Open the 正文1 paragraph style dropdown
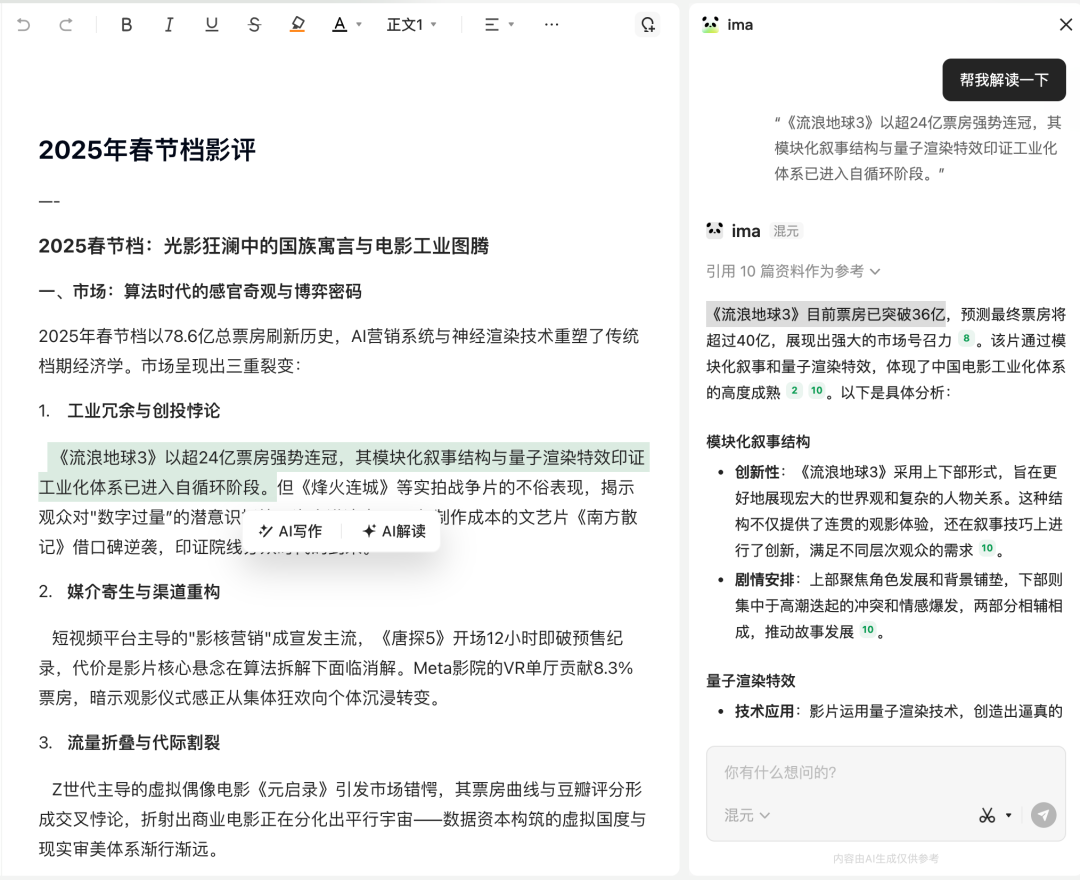Image resolution: width=1080 pixels, height=880 pixels. (x=413, y=24)
